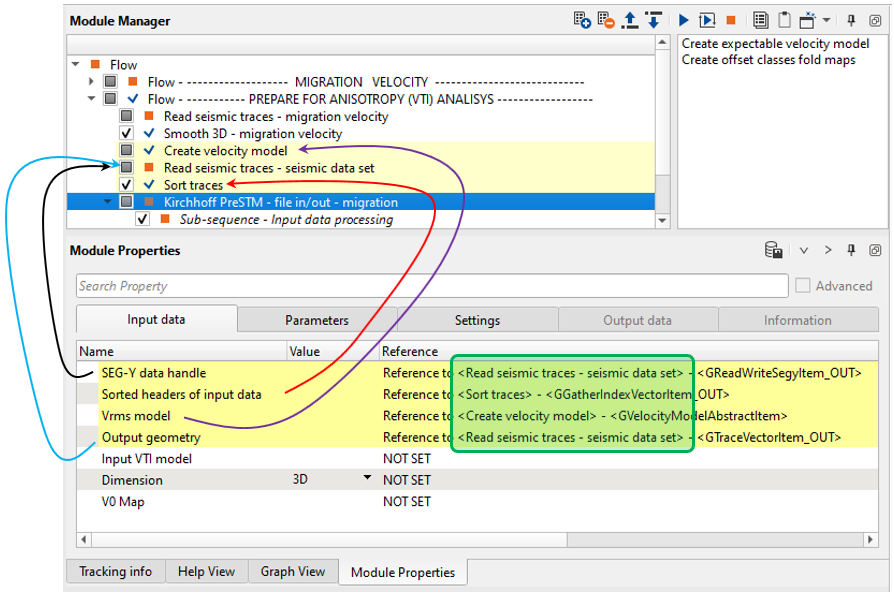Expand the Flow - MIGRATION VELOCITY tree node

(93, 82)
